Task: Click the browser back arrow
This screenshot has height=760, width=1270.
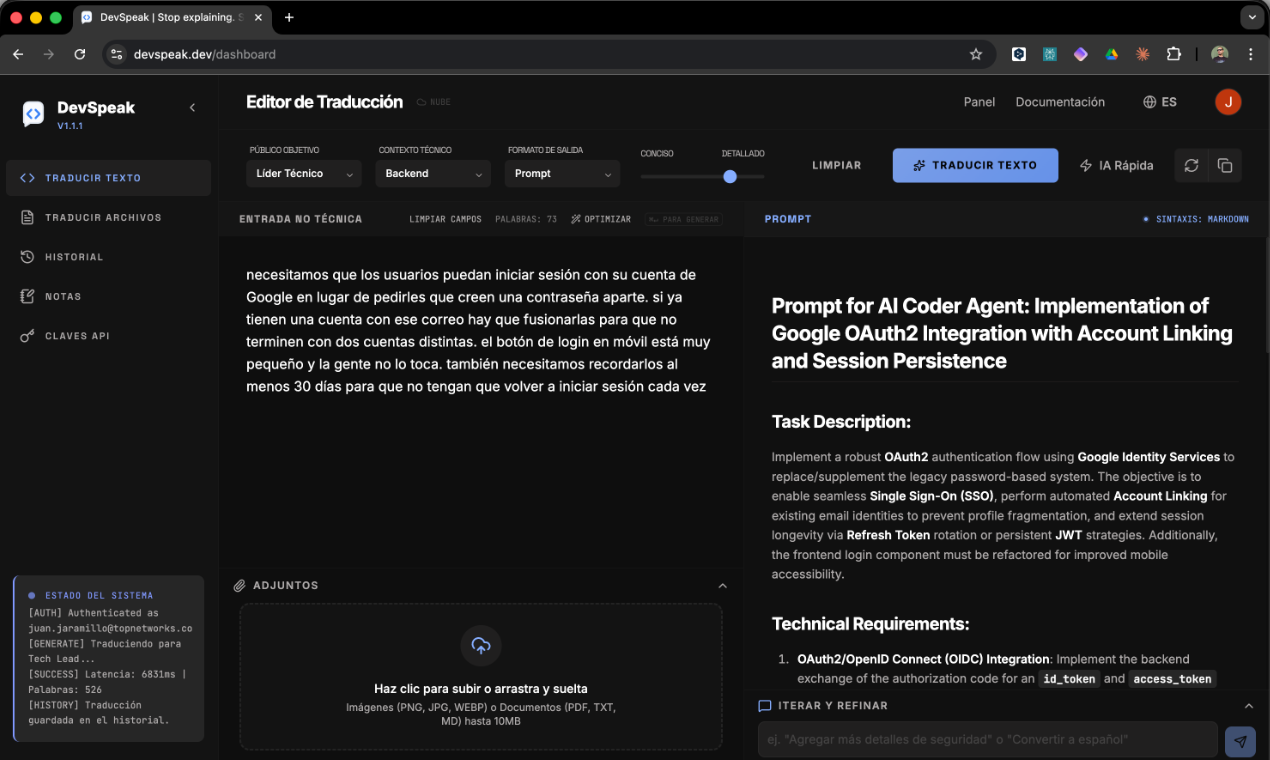Action: pyautogui.click(x=18, y=54)
